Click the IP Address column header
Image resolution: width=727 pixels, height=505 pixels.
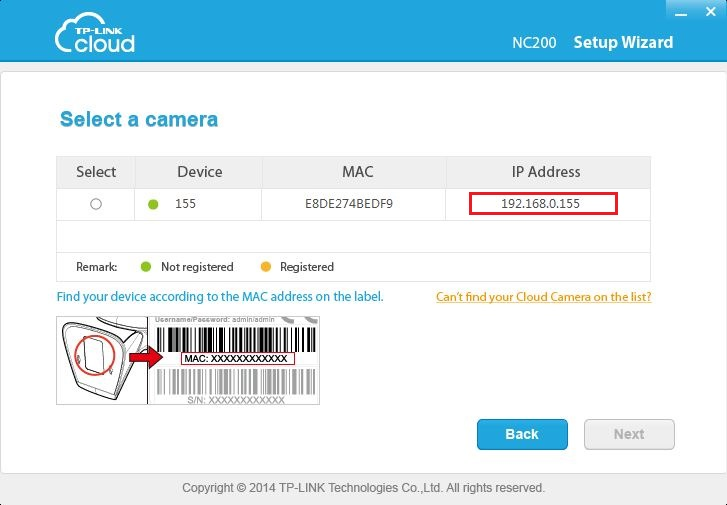pos(546,172)
